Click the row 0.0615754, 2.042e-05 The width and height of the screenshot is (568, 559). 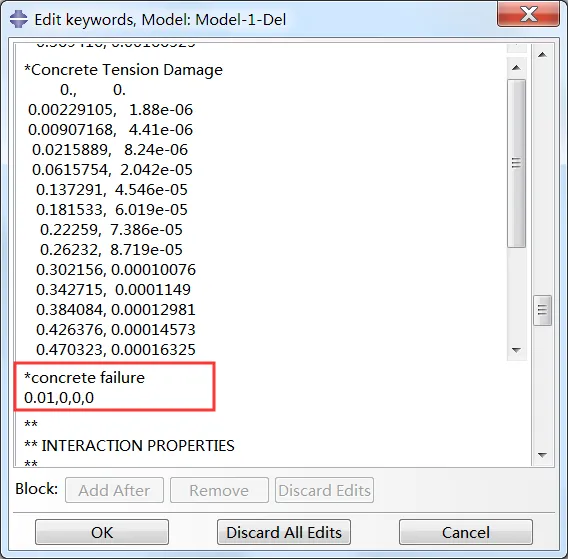112,170
